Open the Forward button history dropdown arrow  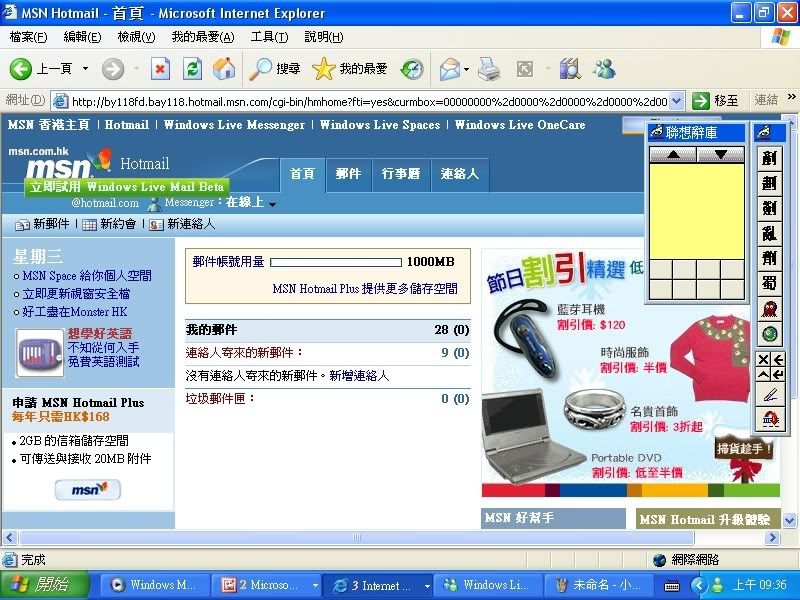tap(136, 68)
